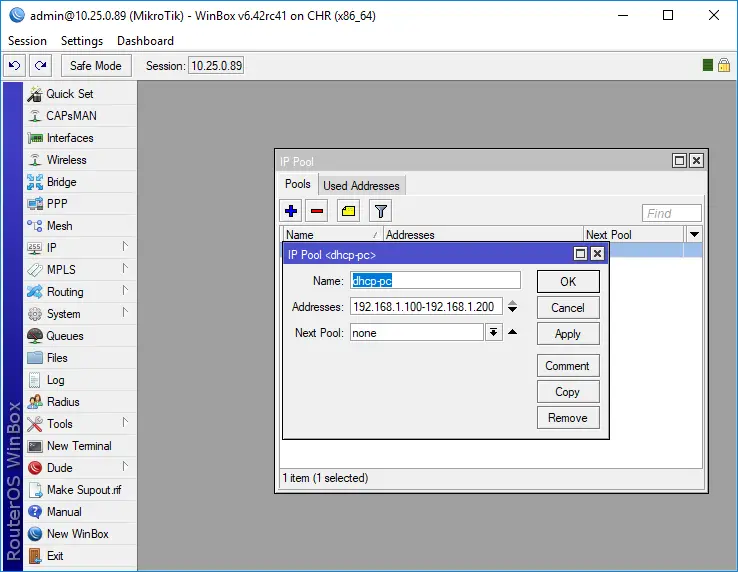Open Interfaces list
Image resolution: width=738 pixels, height=572 pixels.
[80, 138]
